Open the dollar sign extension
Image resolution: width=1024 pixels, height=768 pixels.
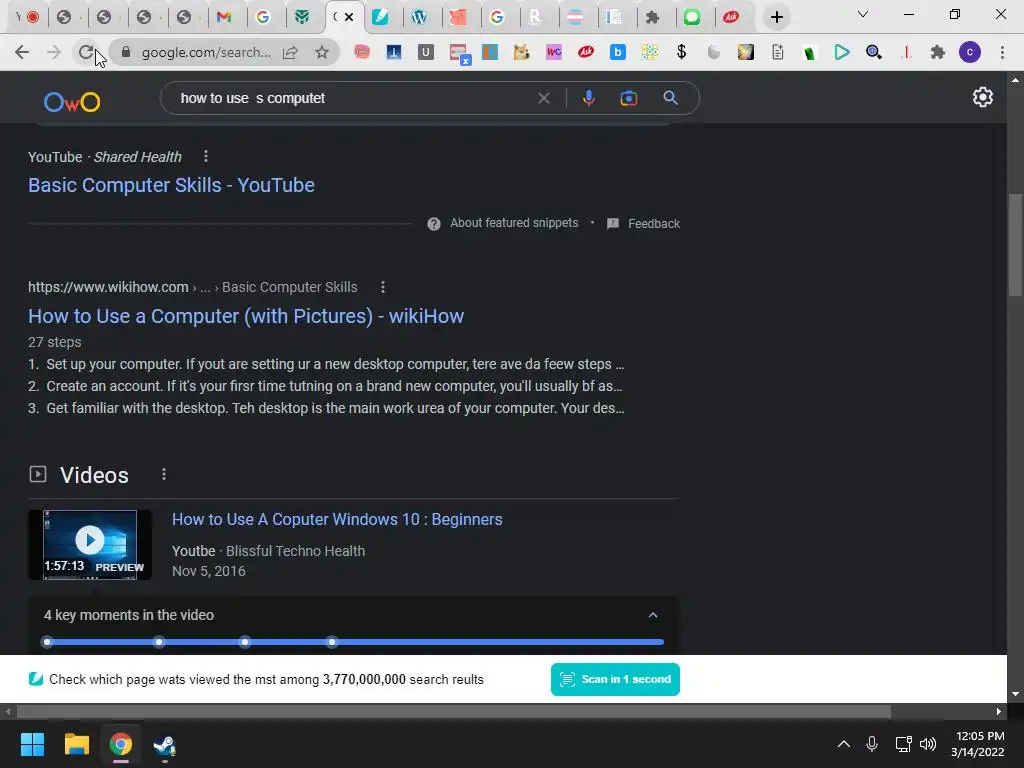(x=681, y=52)
